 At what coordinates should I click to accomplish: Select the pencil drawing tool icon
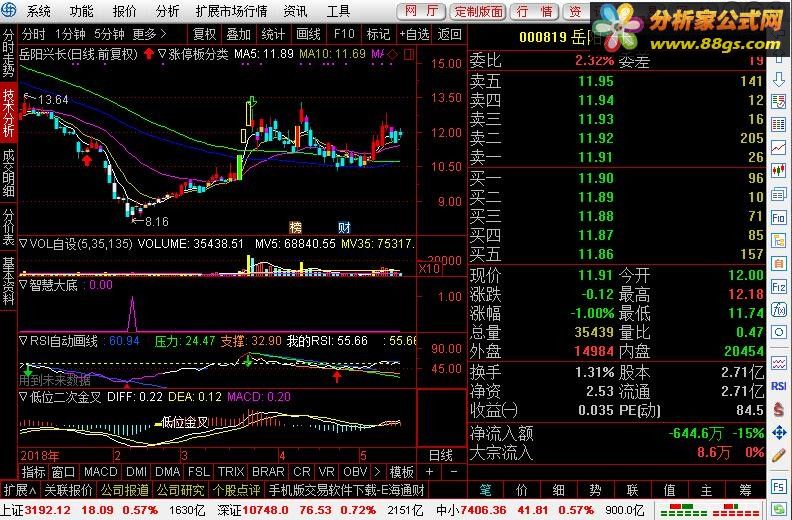point(778,456)
